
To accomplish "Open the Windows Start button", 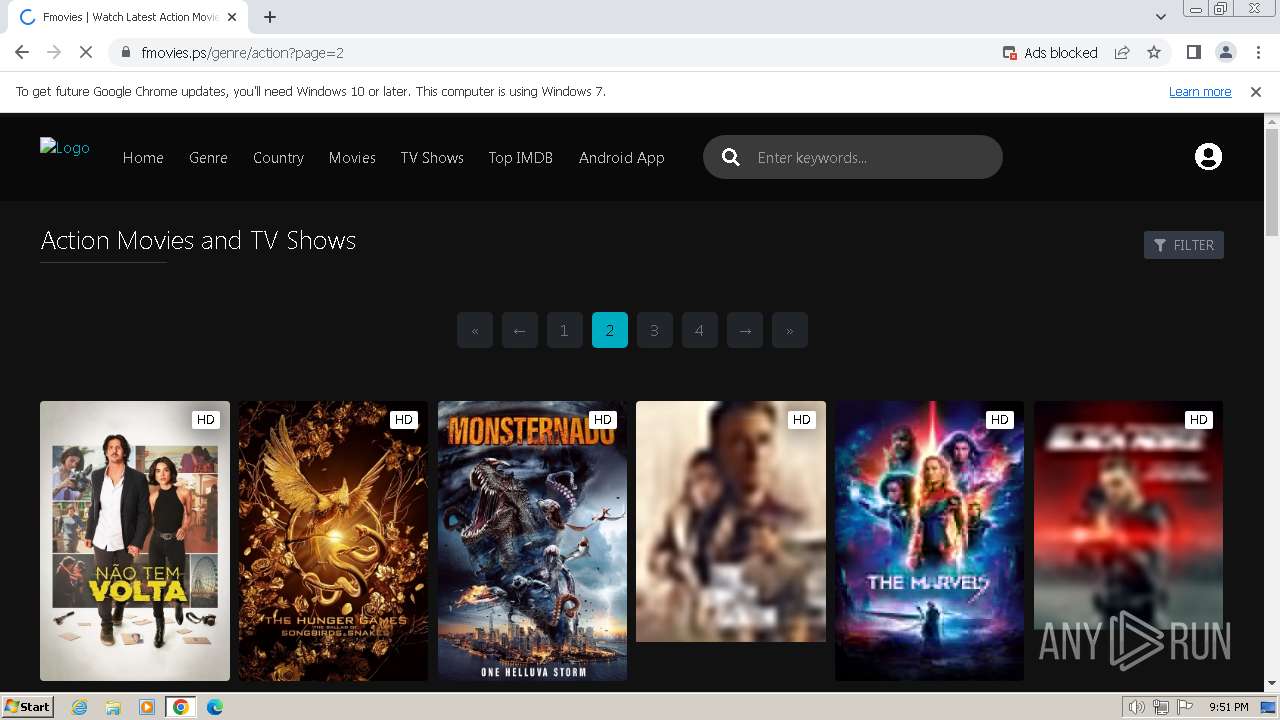I will (27, 707).
